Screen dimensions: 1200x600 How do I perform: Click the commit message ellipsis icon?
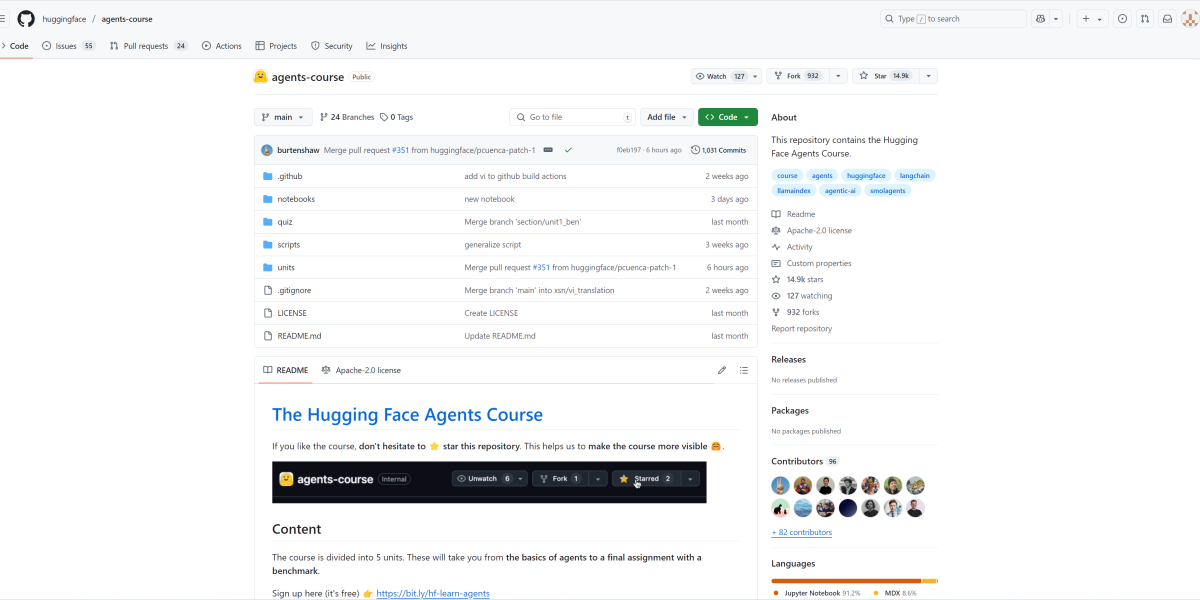coord(548,150)
